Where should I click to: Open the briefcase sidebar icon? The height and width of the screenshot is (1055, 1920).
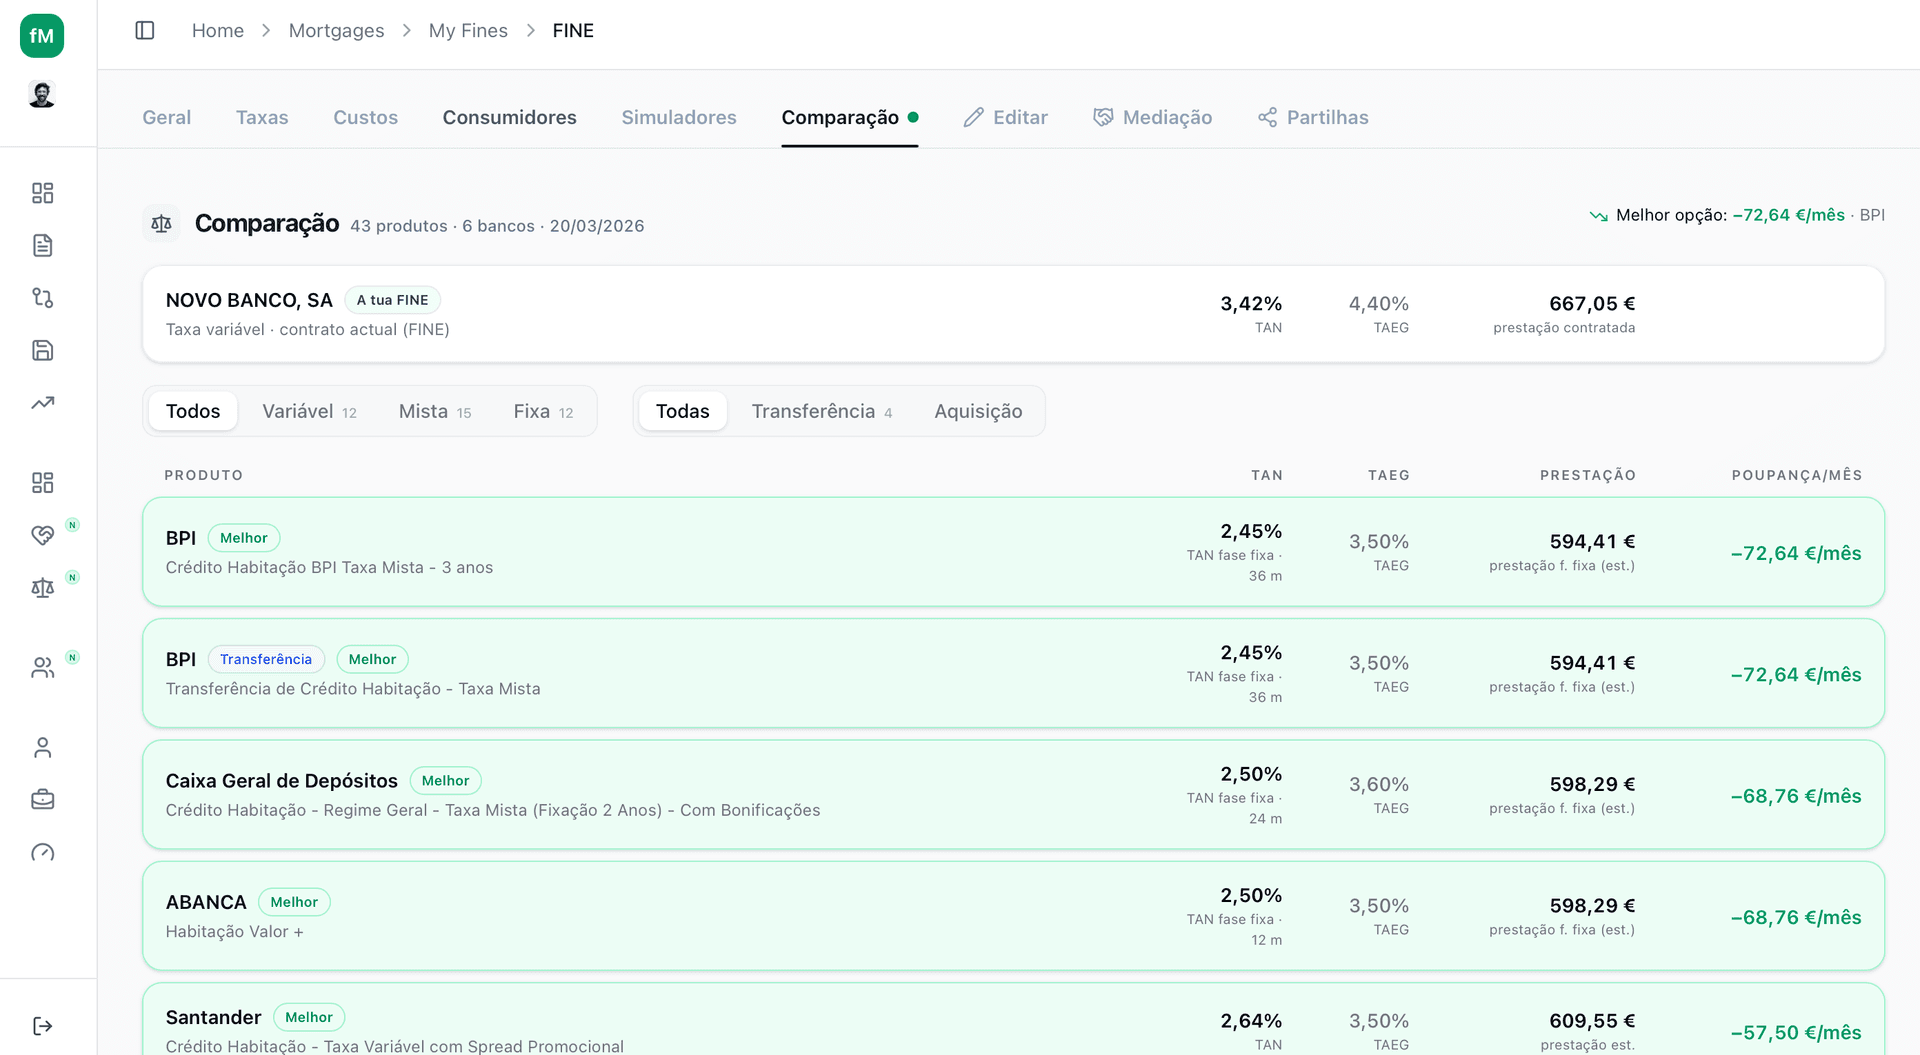point(42,800)
